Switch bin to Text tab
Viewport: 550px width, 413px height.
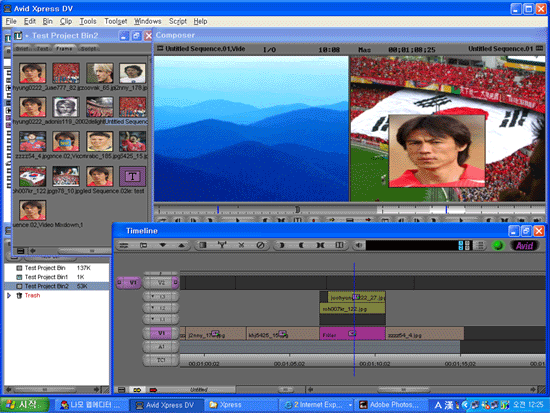(42, 49)
